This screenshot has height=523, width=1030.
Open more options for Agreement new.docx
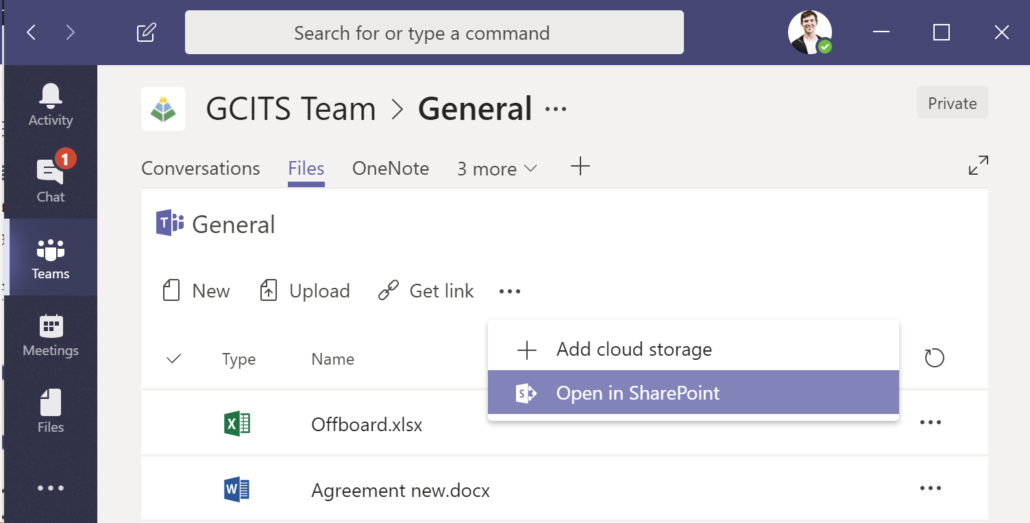930,488
